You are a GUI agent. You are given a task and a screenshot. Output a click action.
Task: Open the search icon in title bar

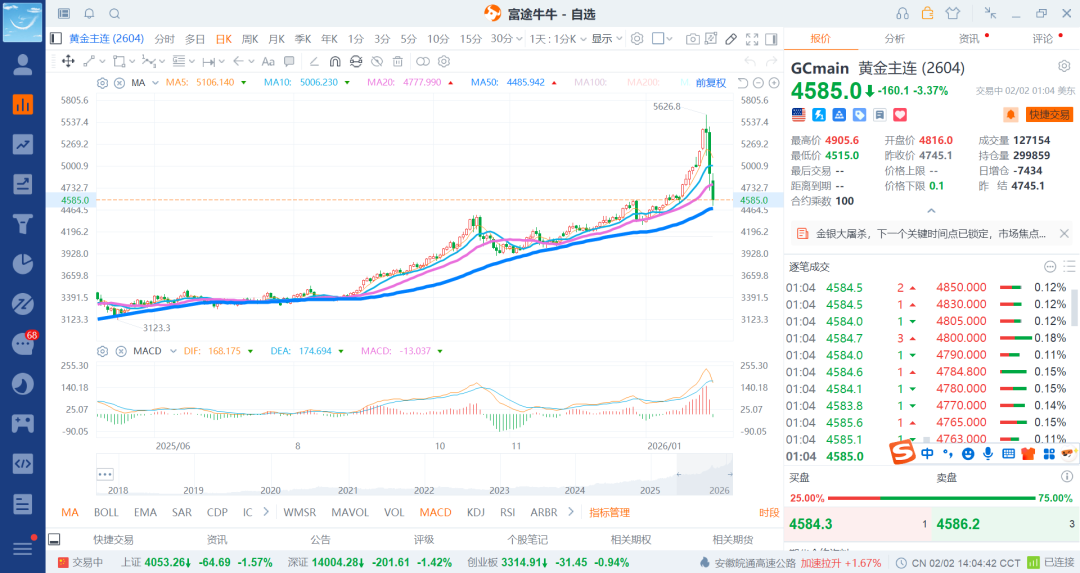tap(114, 13)
